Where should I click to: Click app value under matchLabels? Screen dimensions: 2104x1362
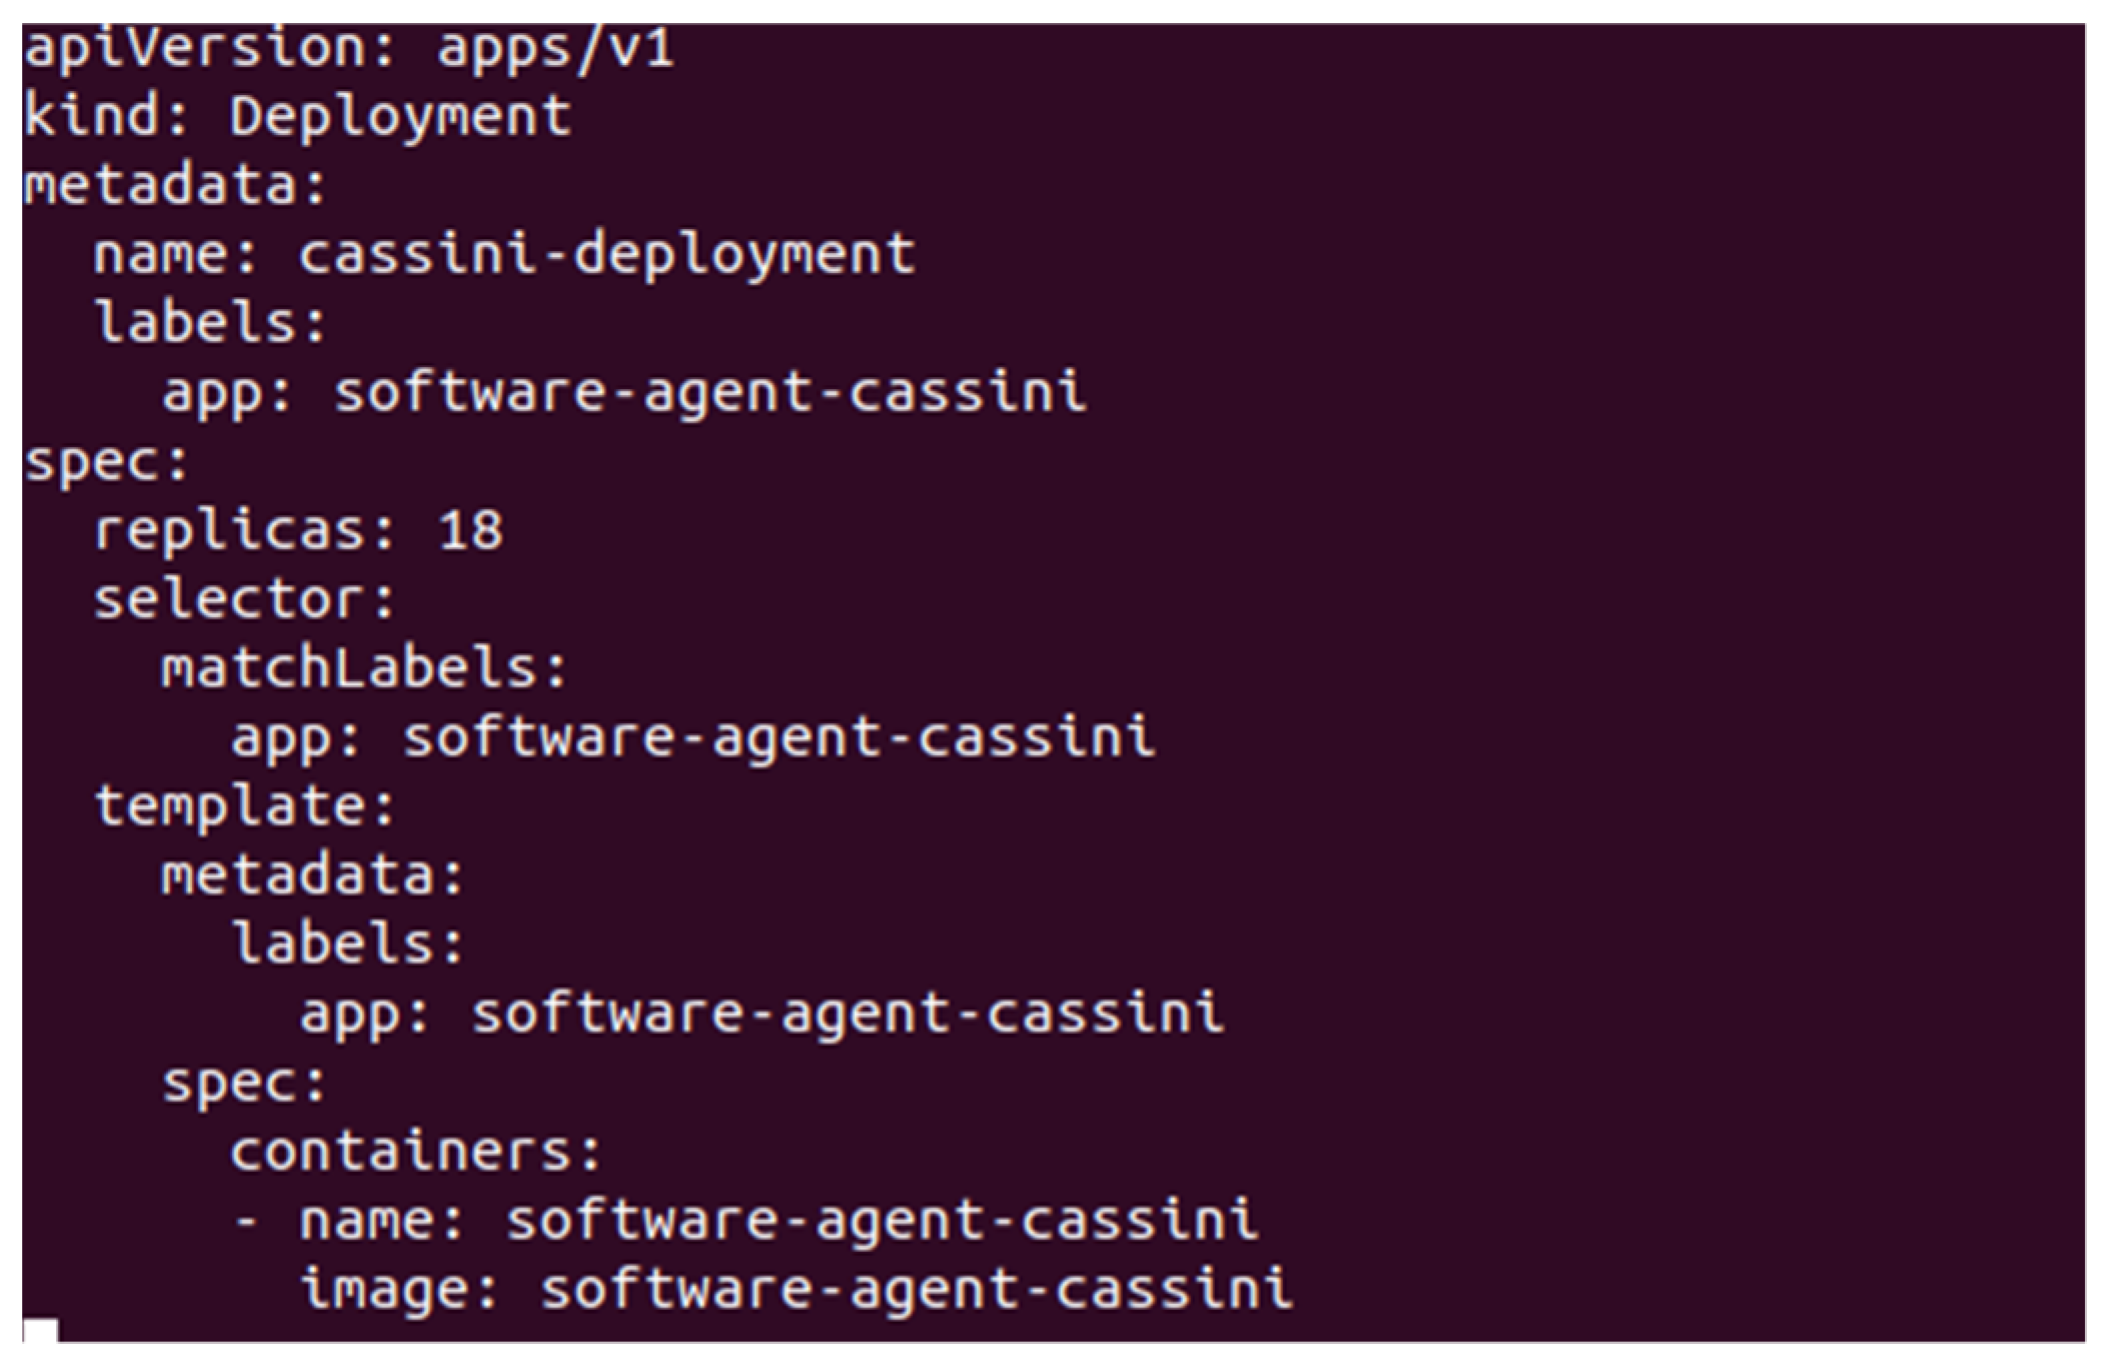[778, 738]
